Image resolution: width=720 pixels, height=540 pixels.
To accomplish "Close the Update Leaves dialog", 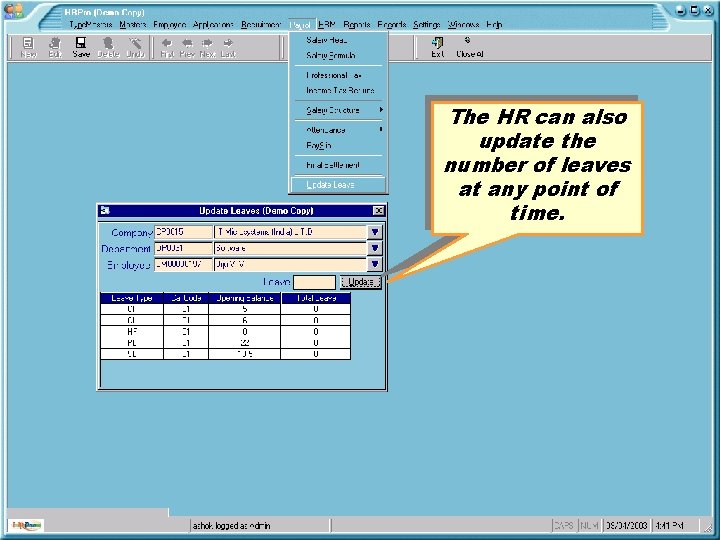I will [378, 210].
